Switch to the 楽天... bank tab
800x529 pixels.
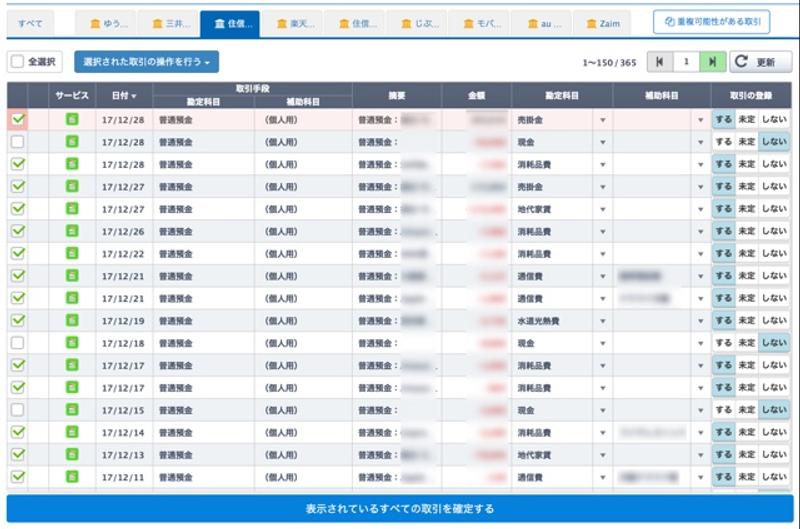[293, 23]
